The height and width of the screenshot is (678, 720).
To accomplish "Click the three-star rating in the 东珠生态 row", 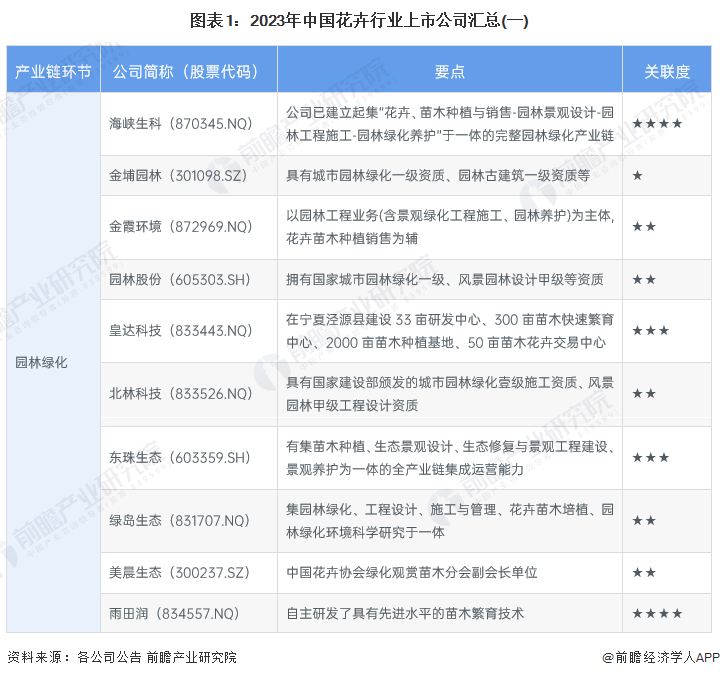I will [x=651, y=457].
